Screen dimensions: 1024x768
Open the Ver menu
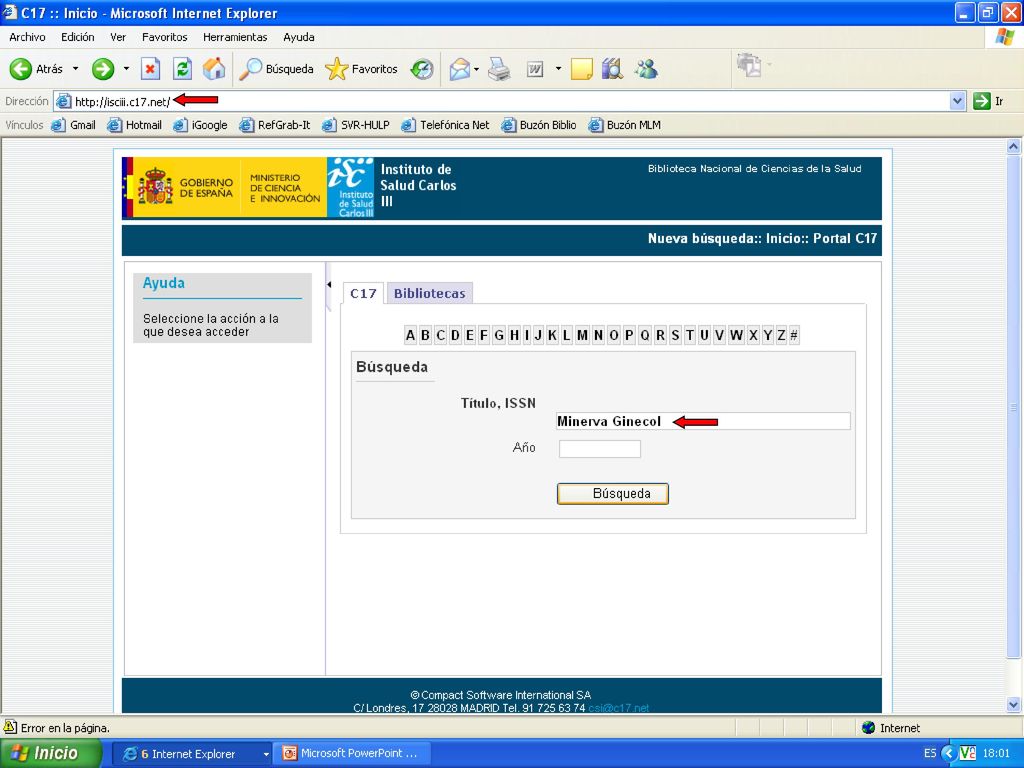118,37
